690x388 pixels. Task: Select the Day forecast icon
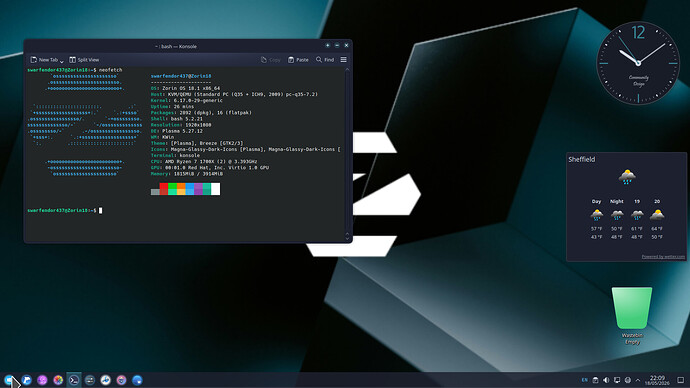597,215
